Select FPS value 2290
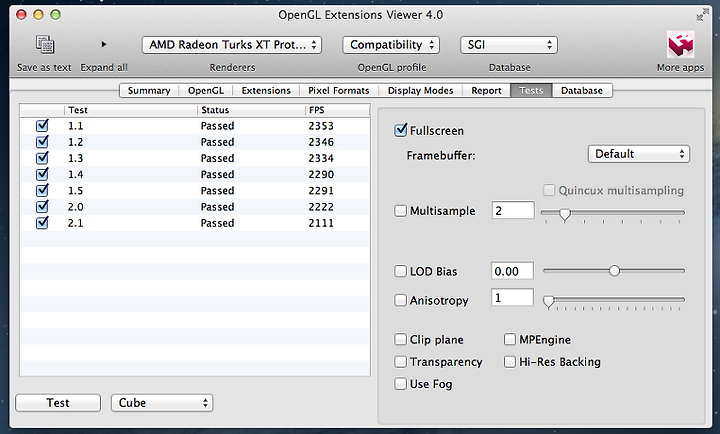This screenshot has height=434, width=720. coord(321,175)
